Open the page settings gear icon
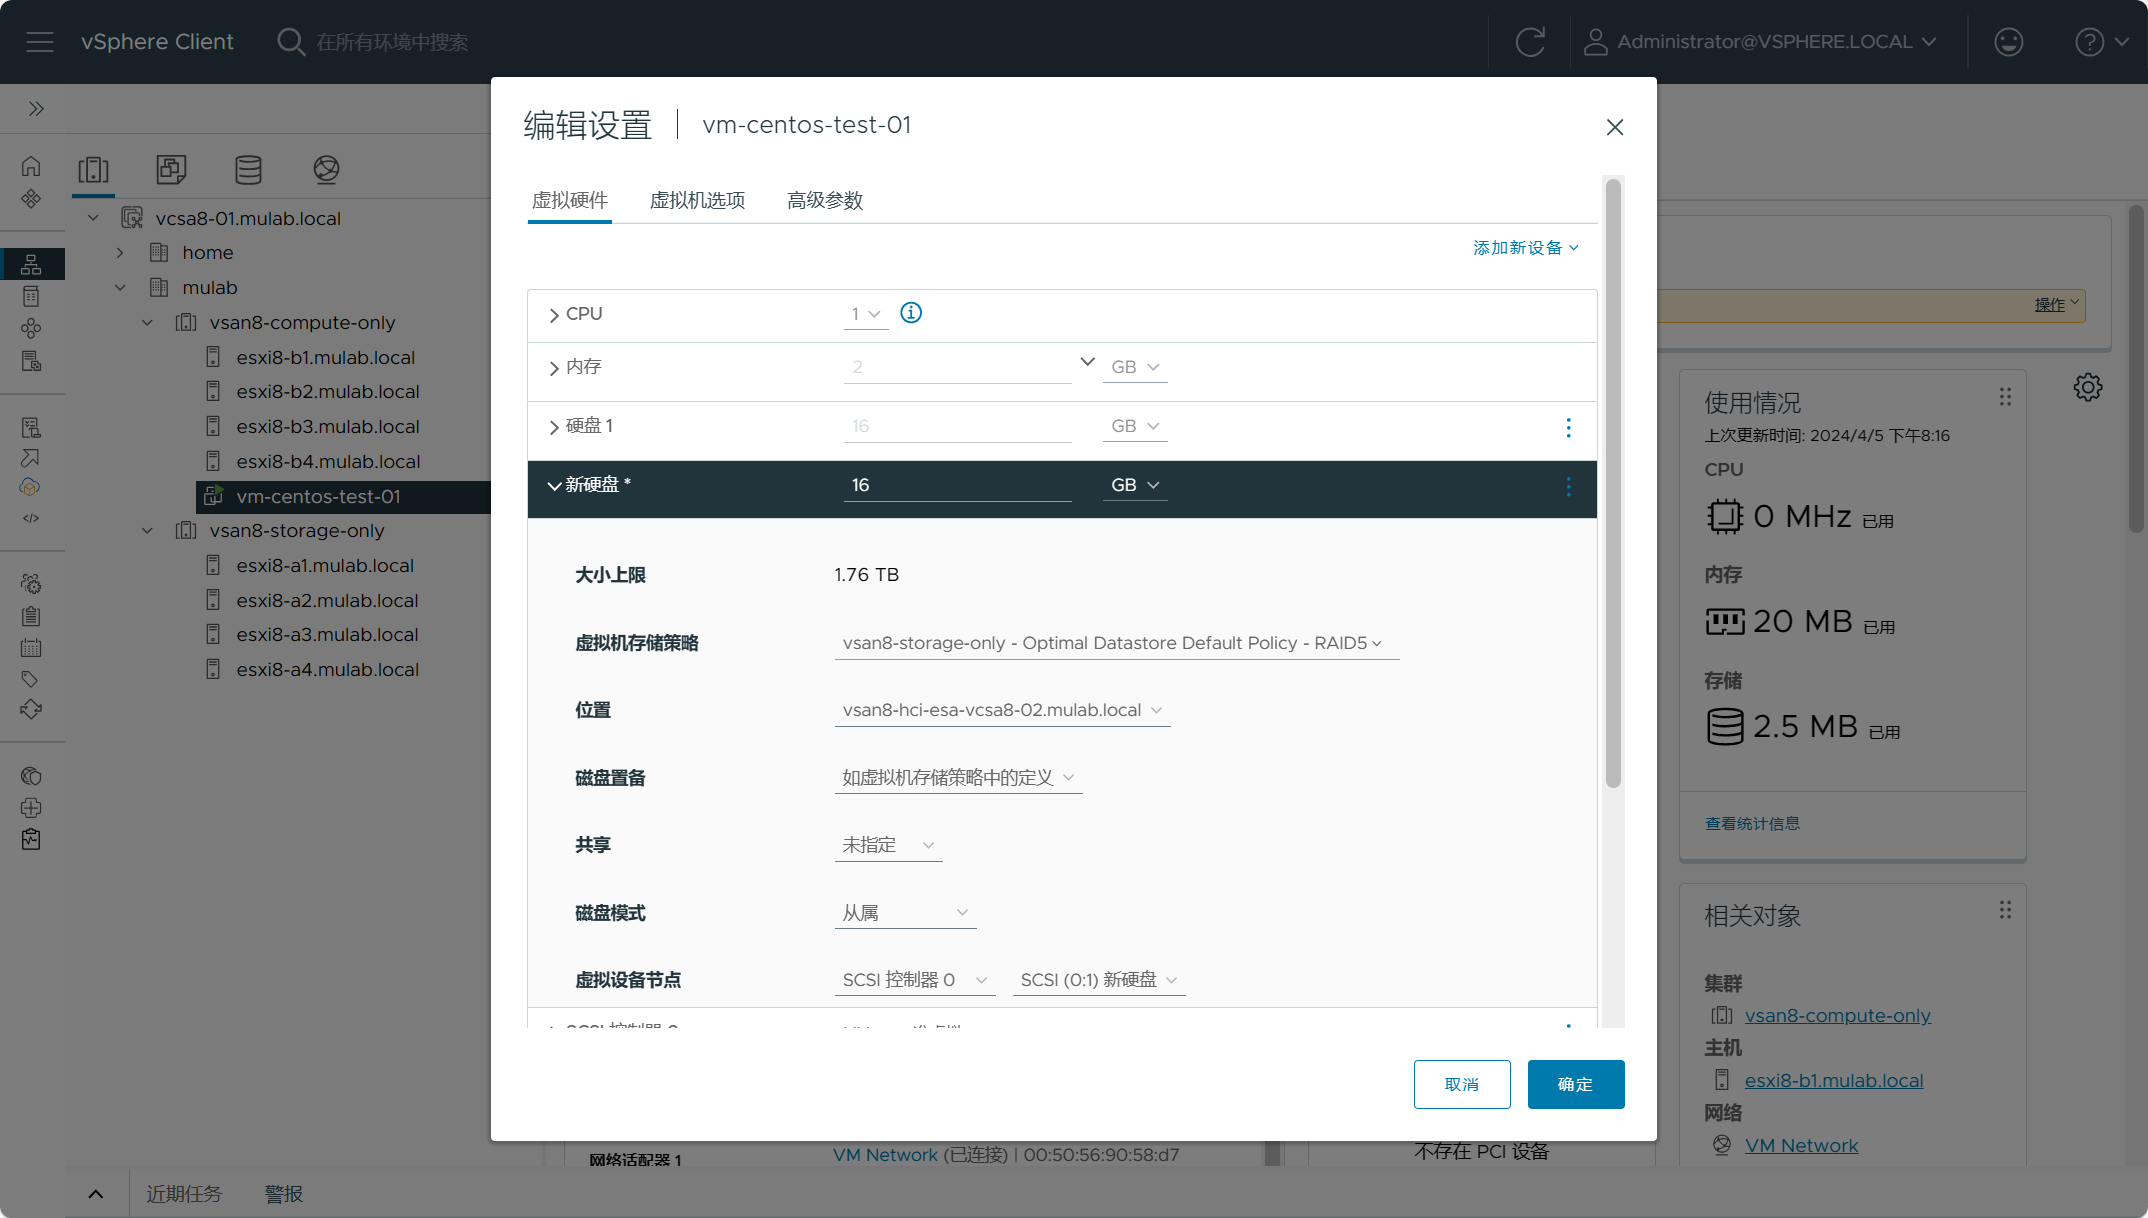Image resolution: width=2148 pixels, height=1218 pixels. 2088,388
